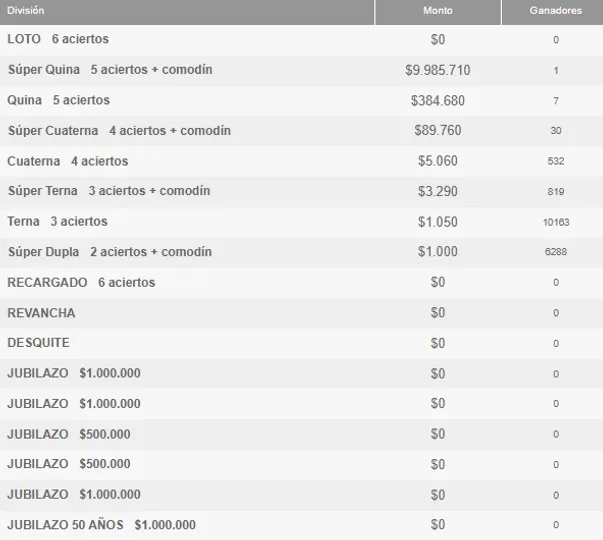This screenshot has height=540, width=603.
Task: Click the 532 winners count
Action: pos(555,162)
